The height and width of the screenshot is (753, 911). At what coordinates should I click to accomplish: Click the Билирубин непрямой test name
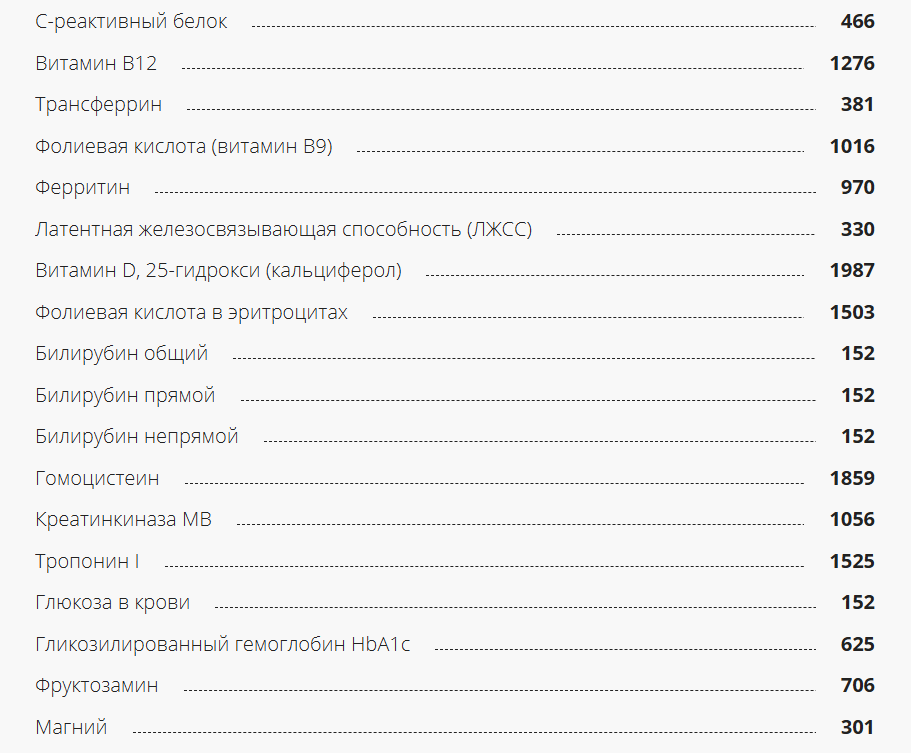point(137,437)
